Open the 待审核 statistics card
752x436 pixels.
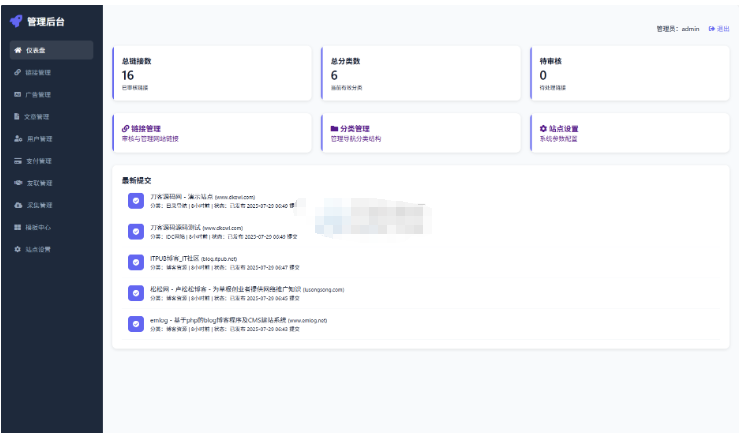(x=630, y=71)
